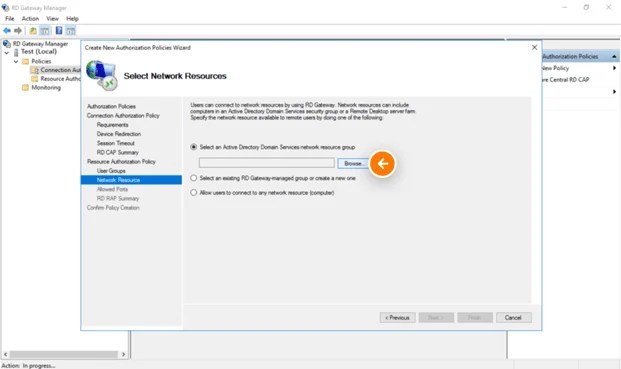Click RD CAP Summary wizard step

pos(118,152)
